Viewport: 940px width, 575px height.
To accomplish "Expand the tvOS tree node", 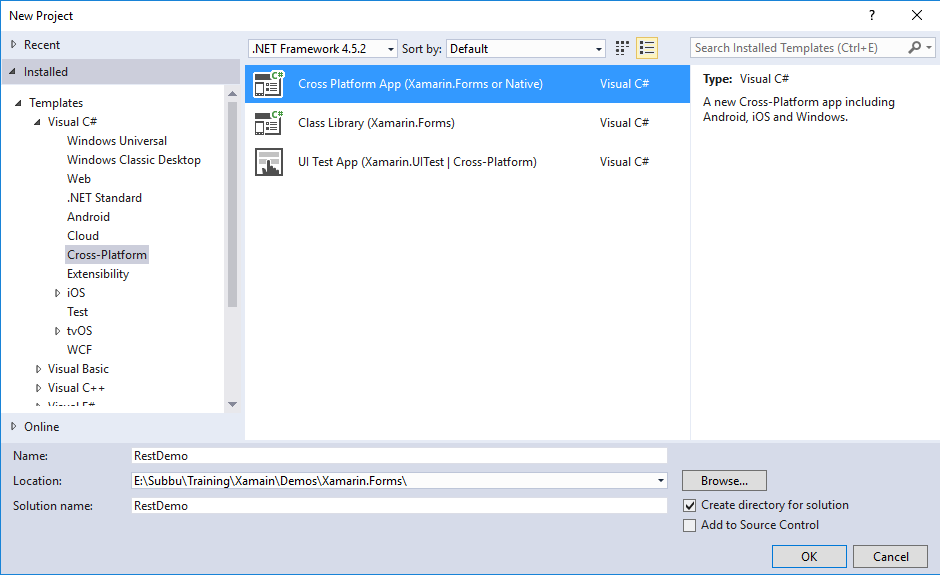I will click(57, 331).
